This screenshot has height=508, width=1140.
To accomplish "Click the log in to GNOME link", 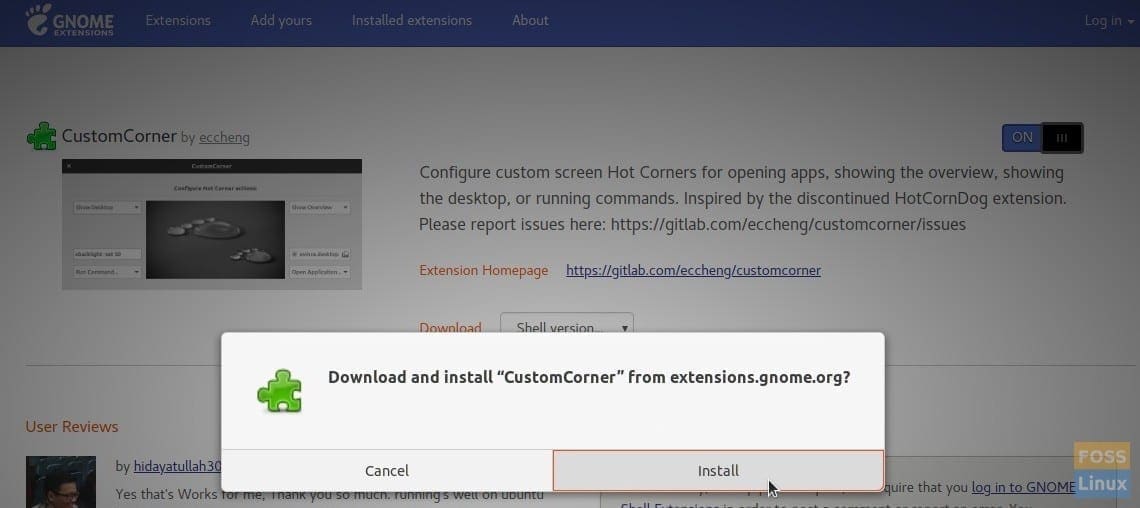I will (x=1024, y=486).
